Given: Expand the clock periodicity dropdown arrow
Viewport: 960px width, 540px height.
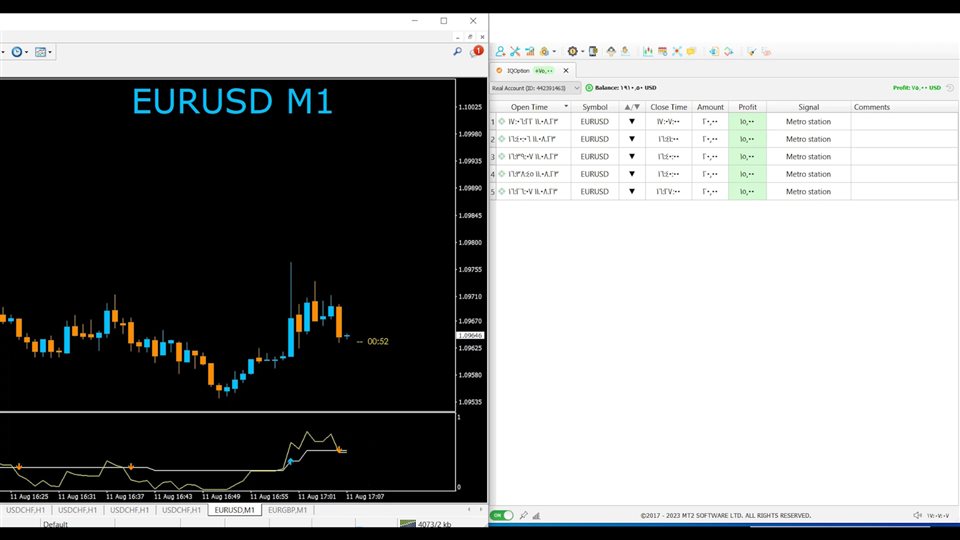Looking at the screenshot, I should [26, 52].
